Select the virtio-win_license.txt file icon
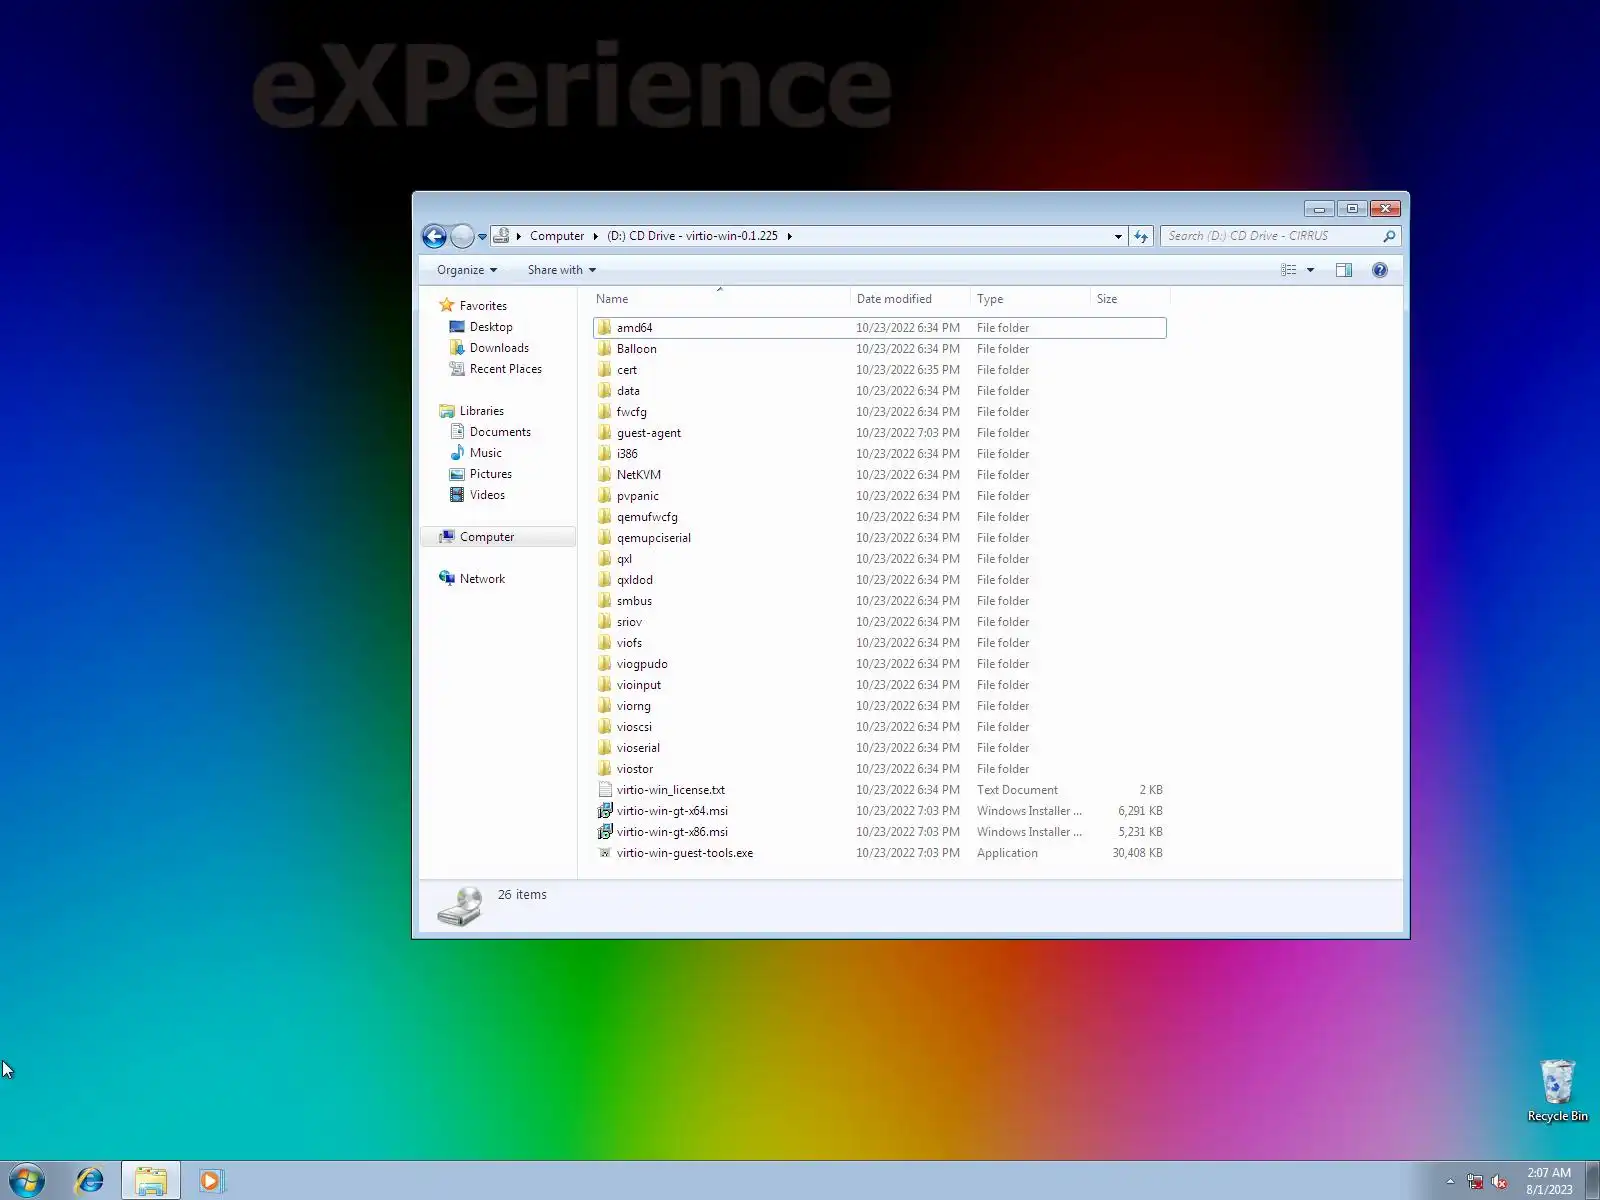This screenshot has width=1600, height=1200. (604, 789)
